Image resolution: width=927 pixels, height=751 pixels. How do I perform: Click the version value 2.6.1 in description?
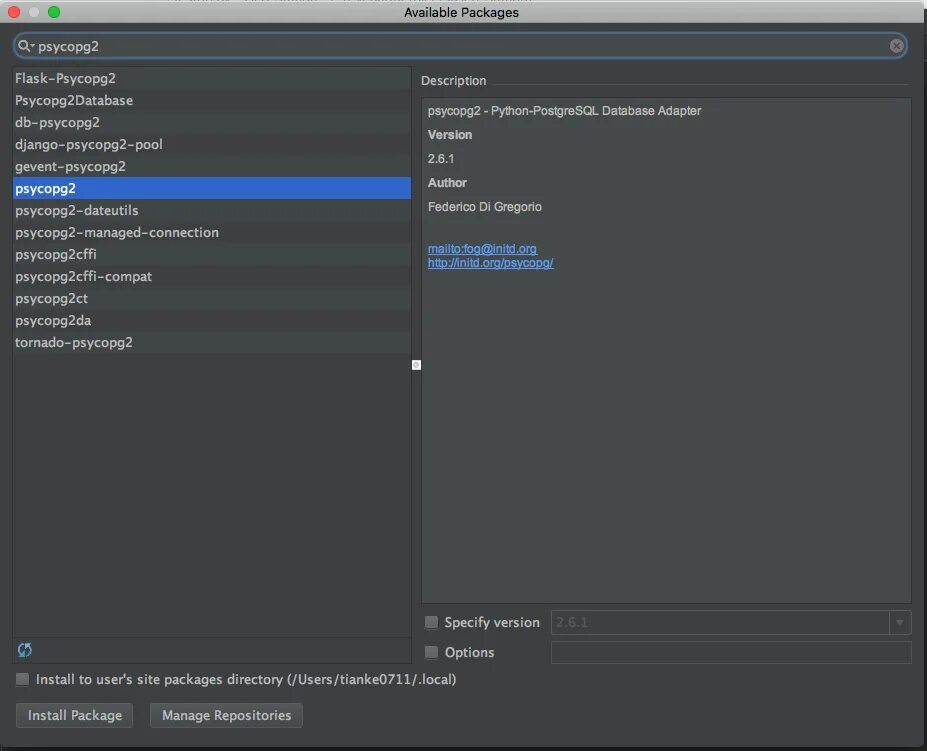pyautogui.click(x=441, y=158)
